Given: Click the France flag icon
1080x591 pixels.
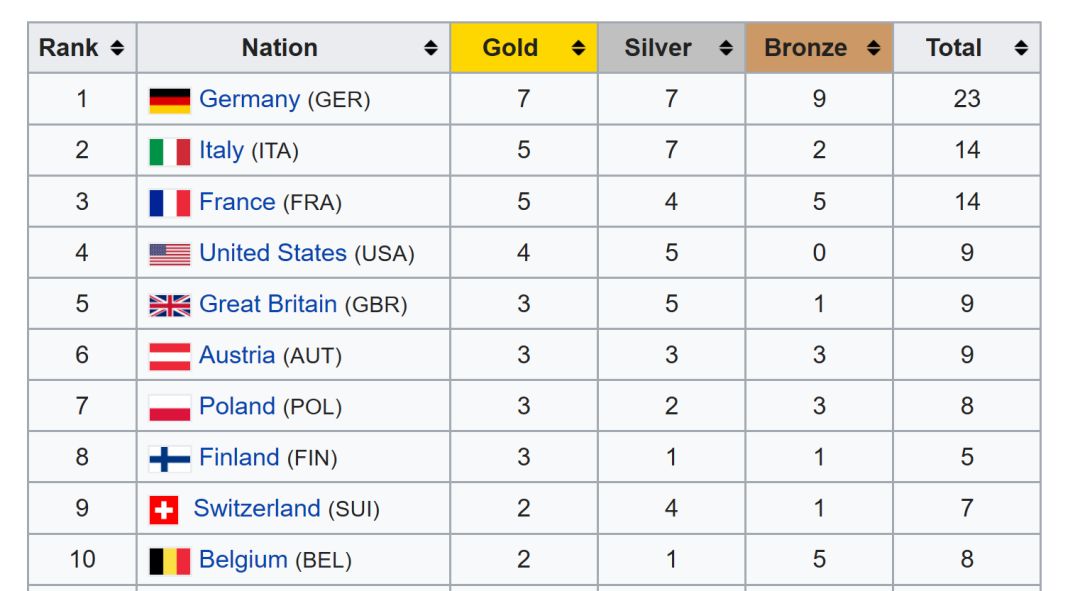Looking at the screenshot, I should (x=169, y=203).
